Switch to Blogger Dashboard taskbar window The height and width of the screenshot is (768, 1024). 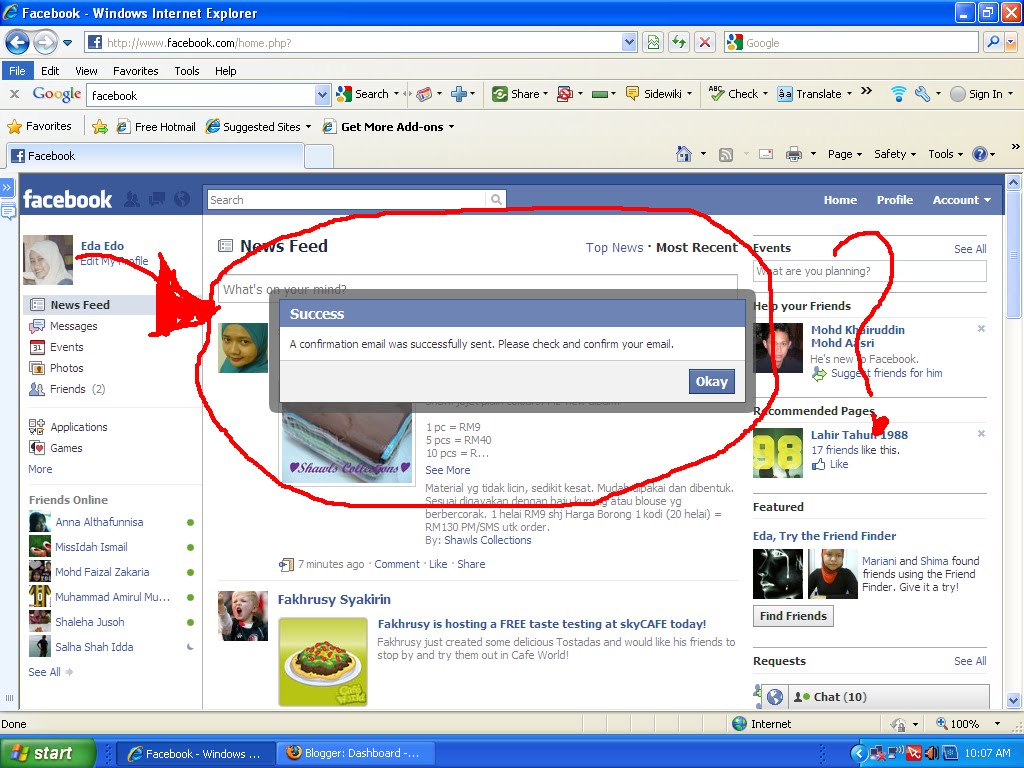point(355,753)
